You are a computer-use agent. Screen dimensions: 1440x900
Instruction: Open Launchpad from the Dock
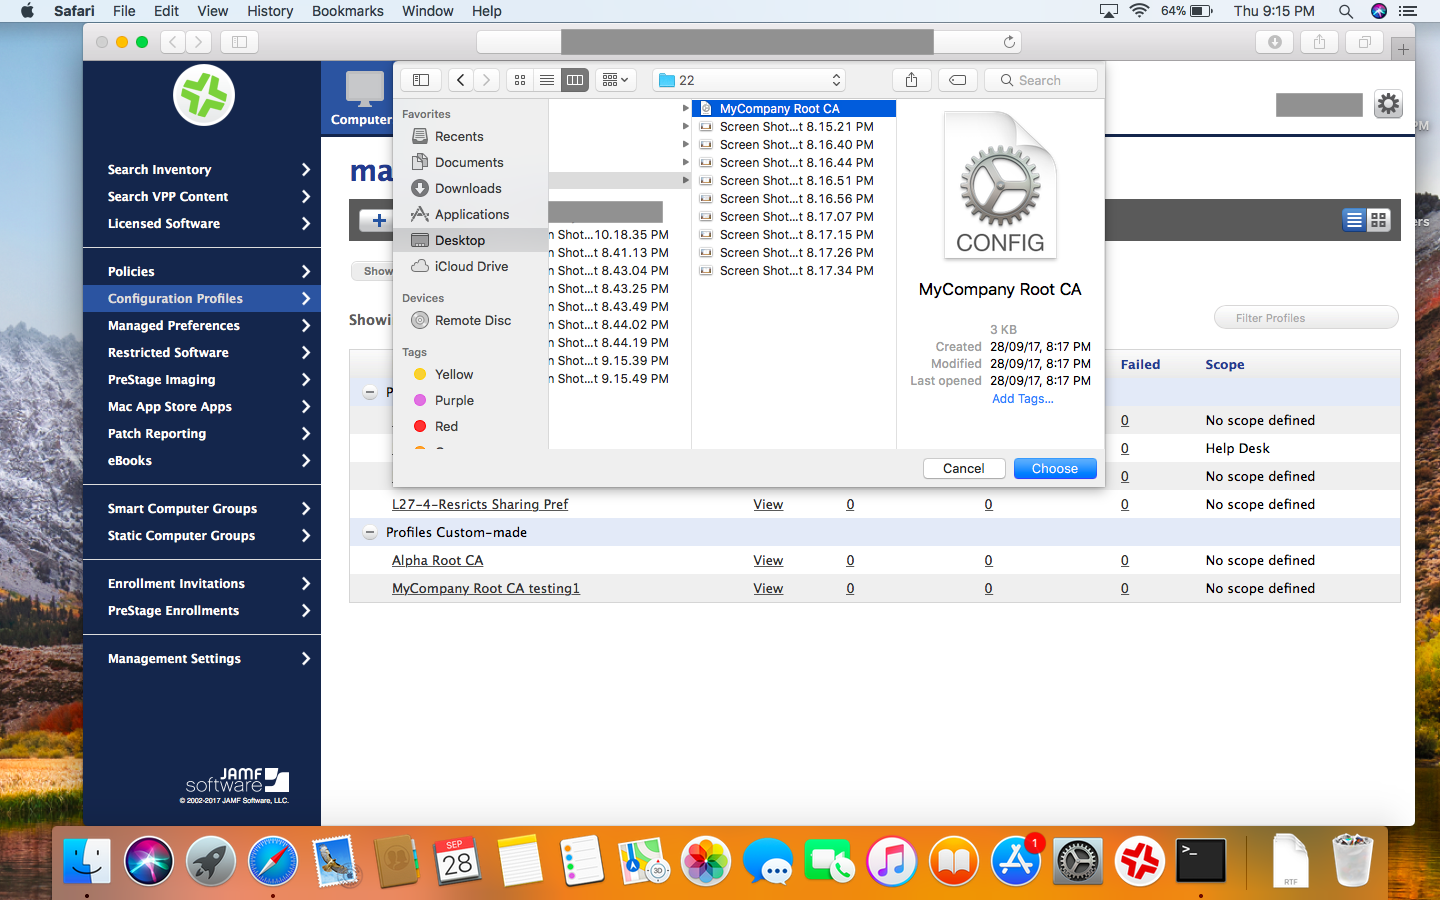click(x=210, y=861)
